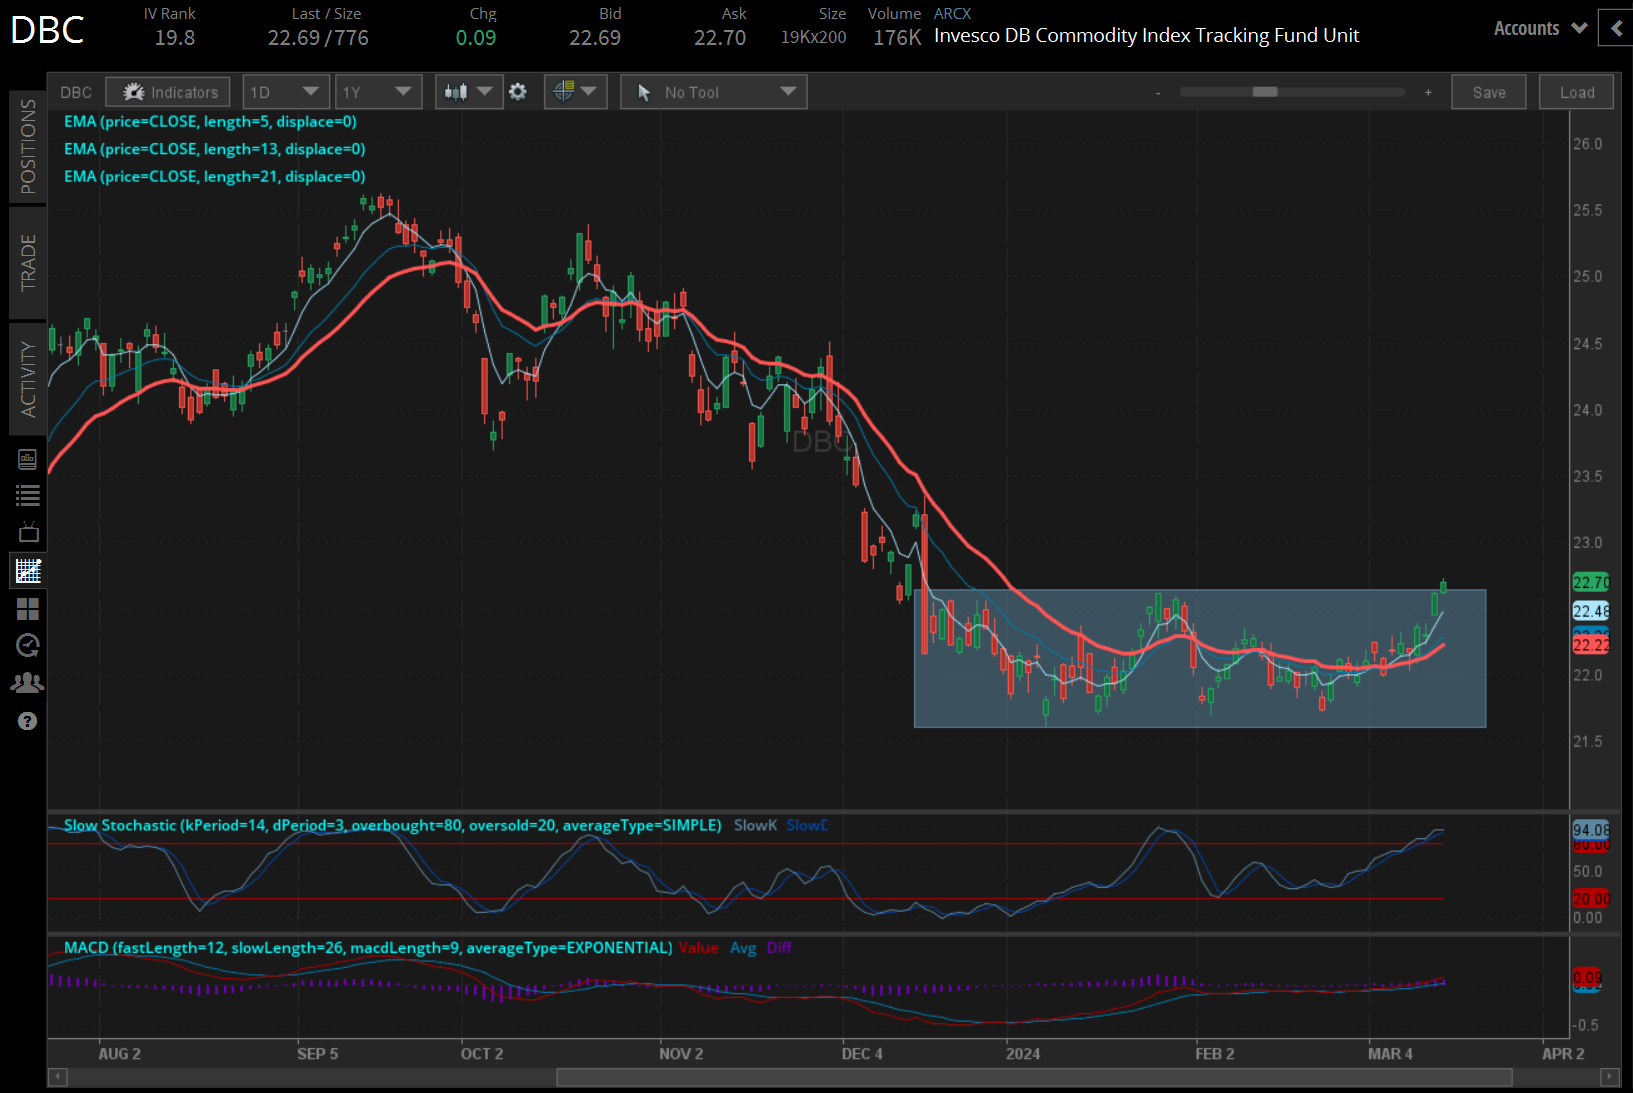
Task: Toggle the MACD Value display
Action: point(699,947)
